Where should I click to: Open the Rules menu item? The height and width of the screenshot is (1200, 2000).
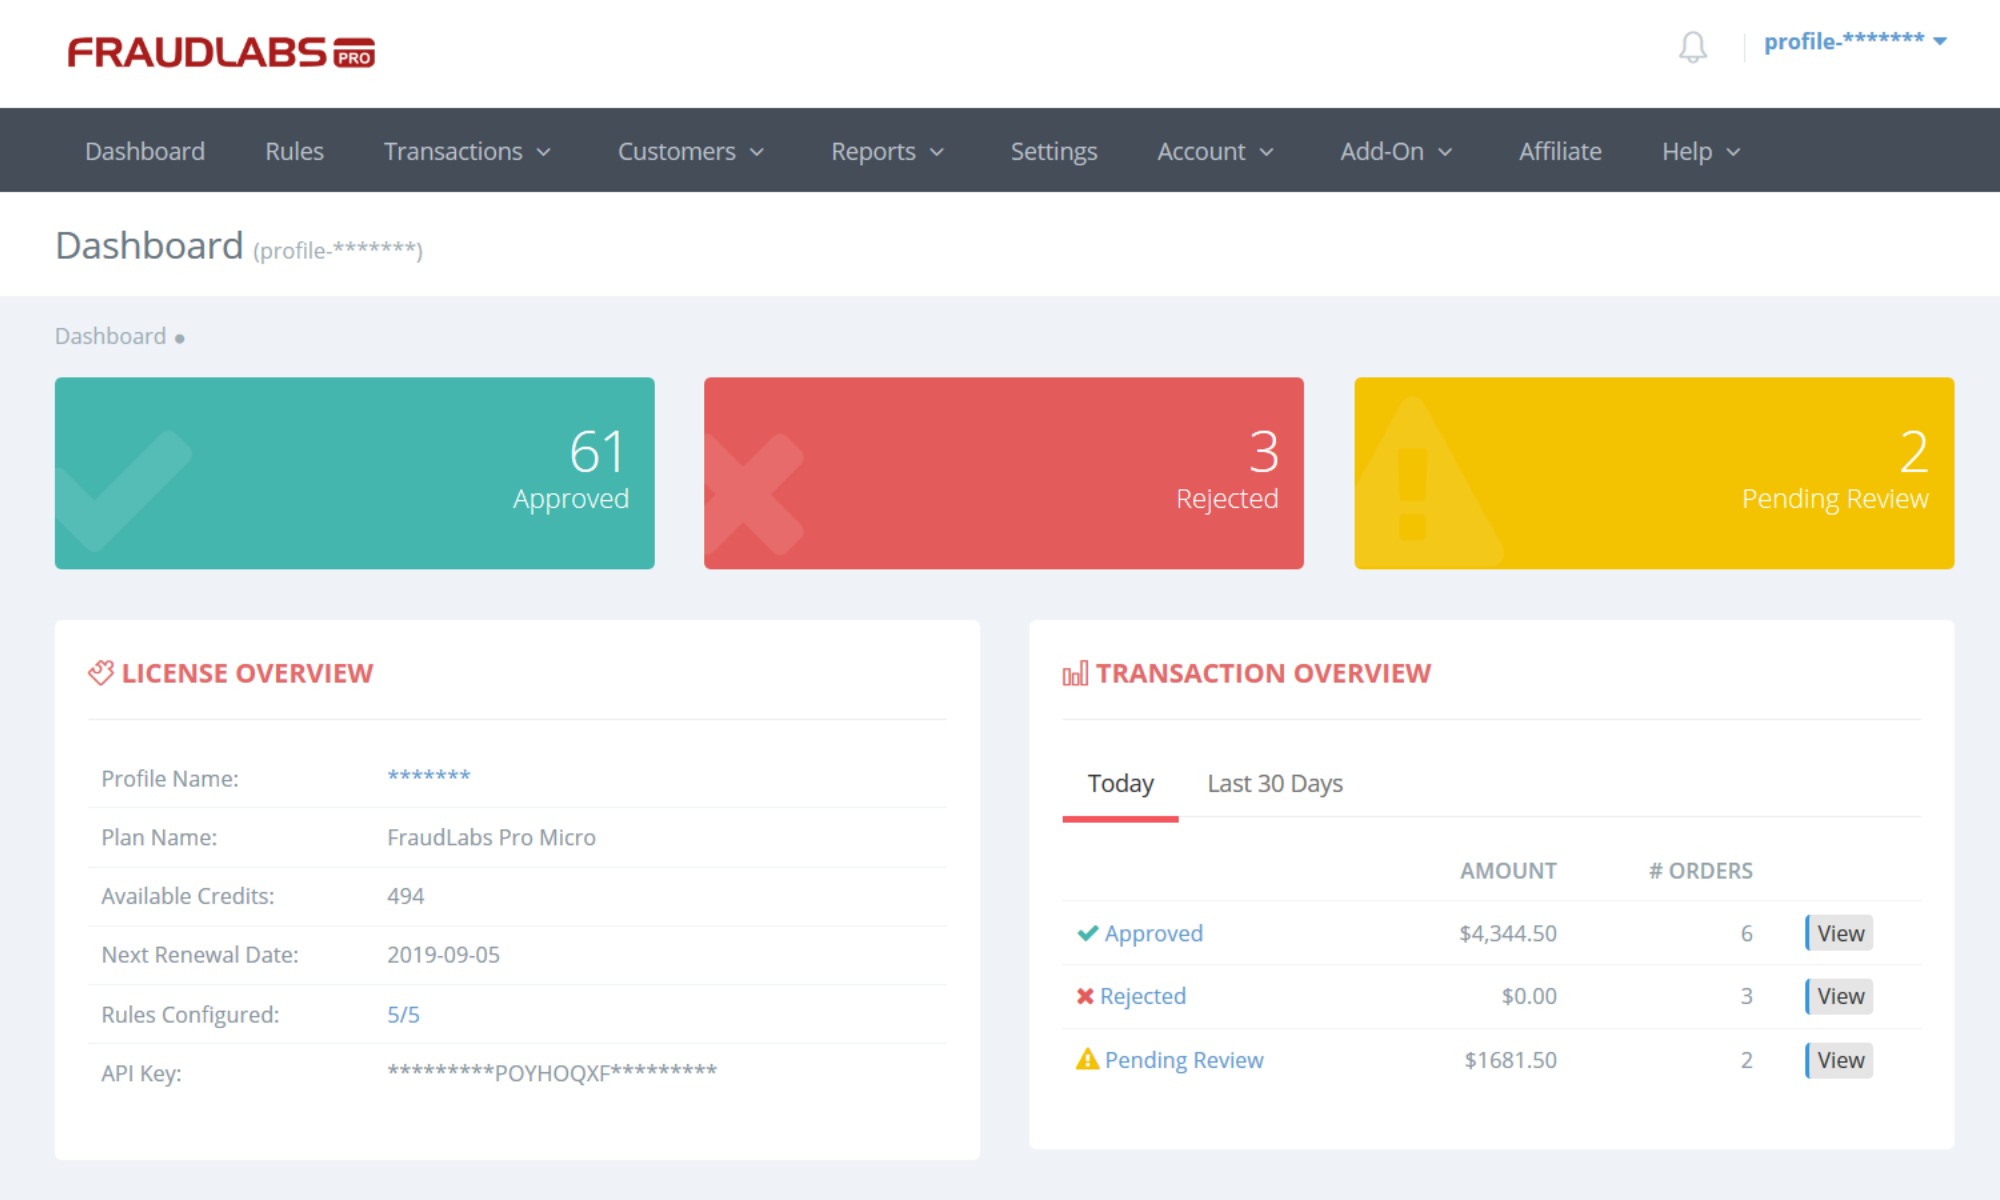point(294,151)
